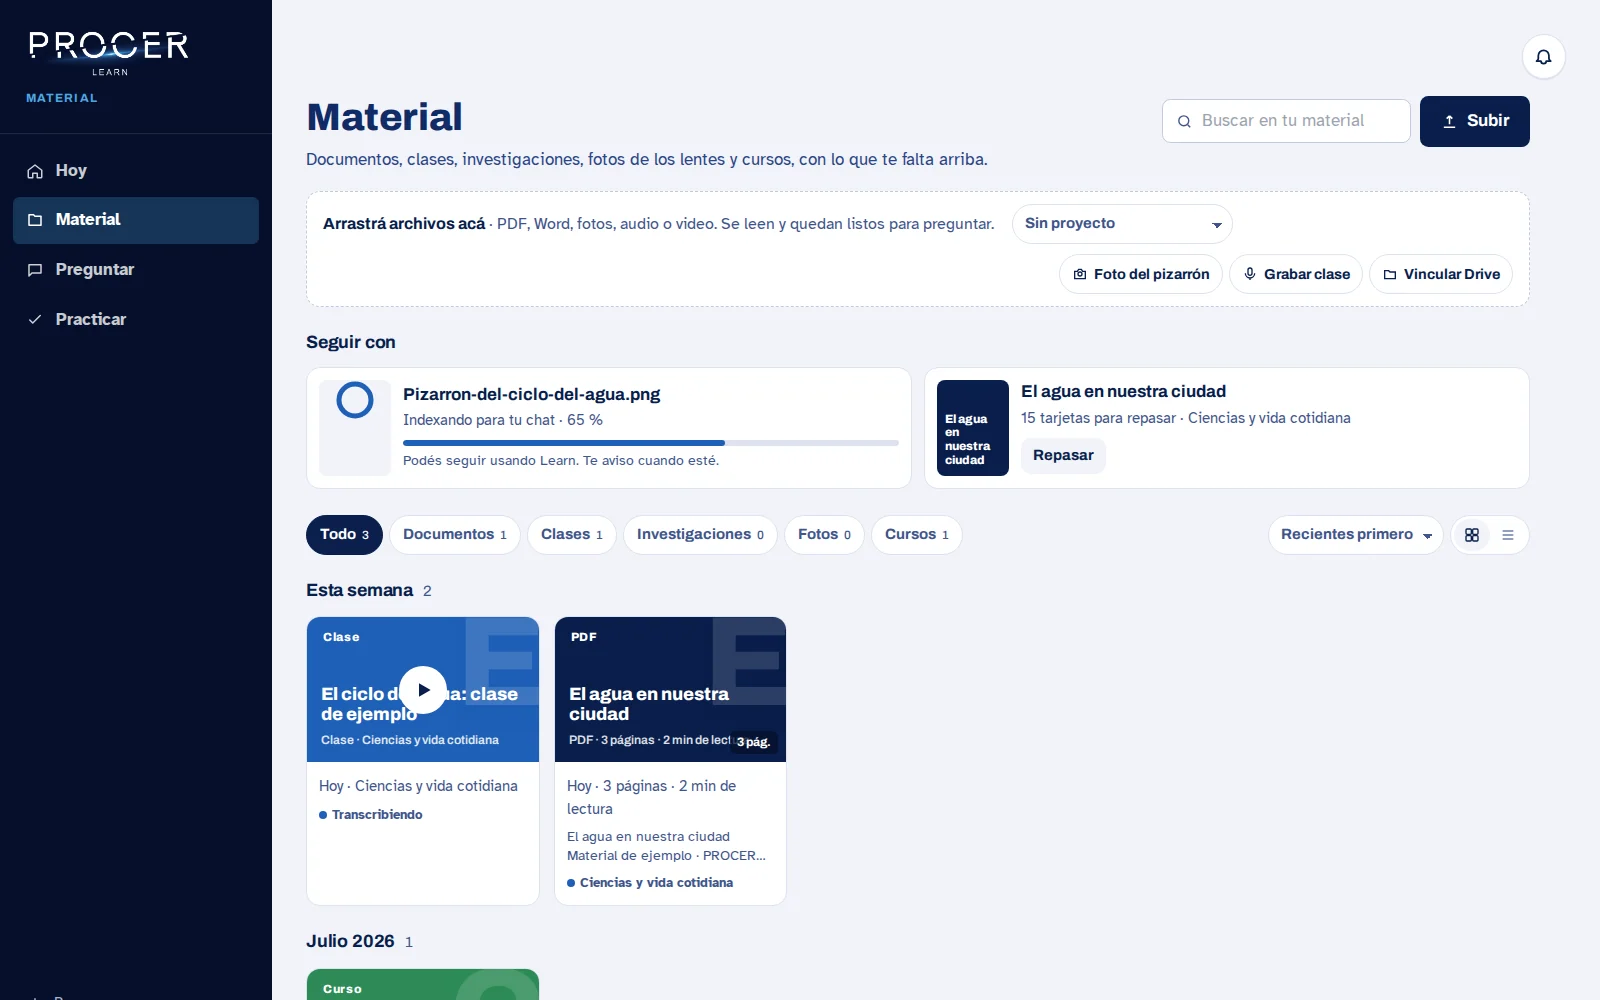The image size is (1600, 1000).
Task: Click the Ciencias y vida cotidiana tag on PDF card
Action: tap(650, 883)
